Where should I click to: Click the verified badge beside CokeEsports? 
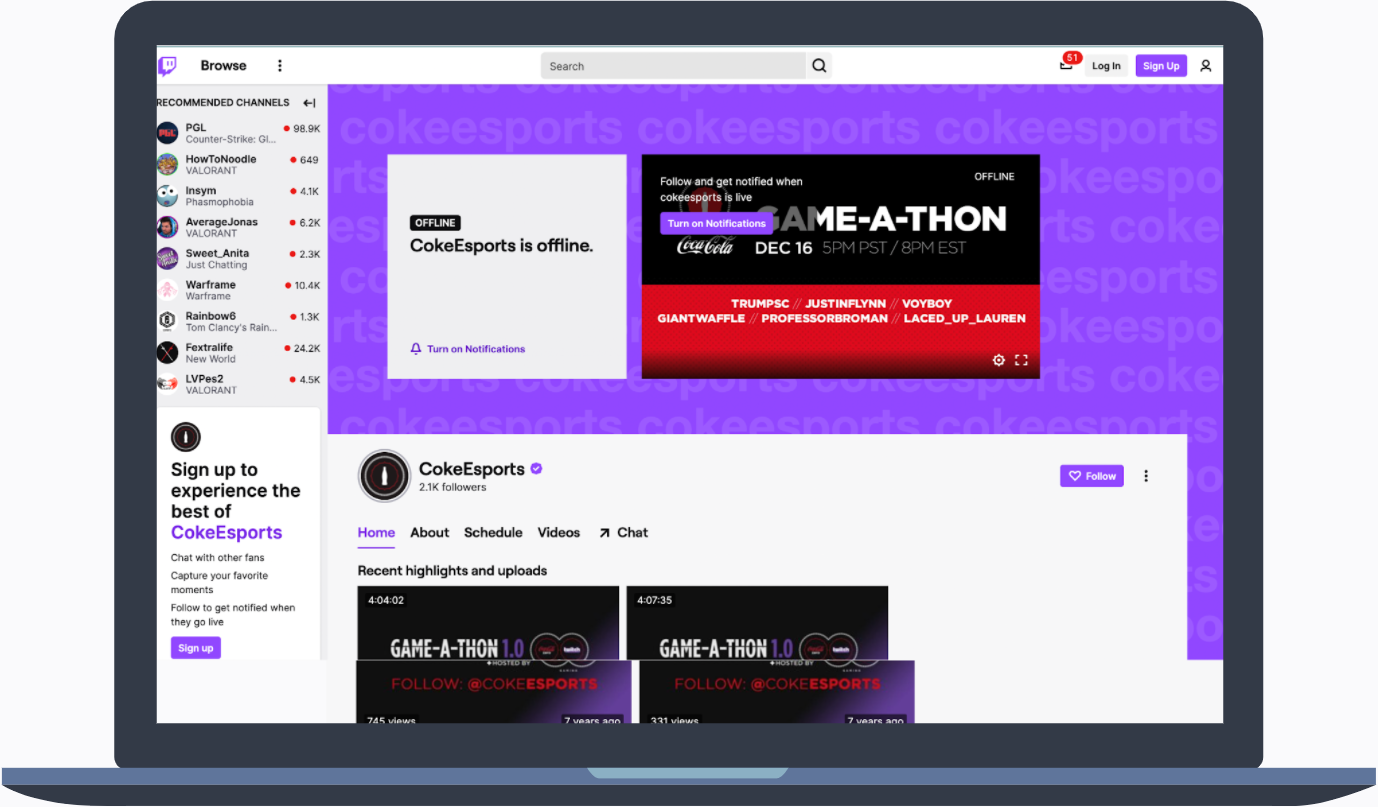536,468
